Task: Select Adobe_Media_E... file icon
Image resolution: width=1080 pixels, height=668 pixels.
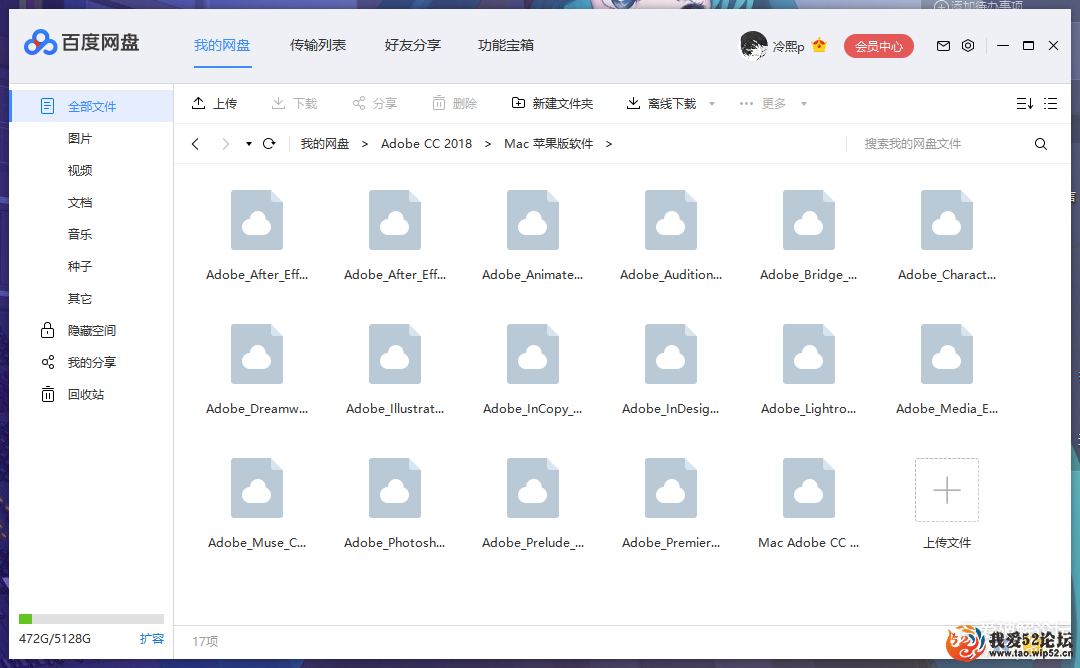Action: point(947,354)
